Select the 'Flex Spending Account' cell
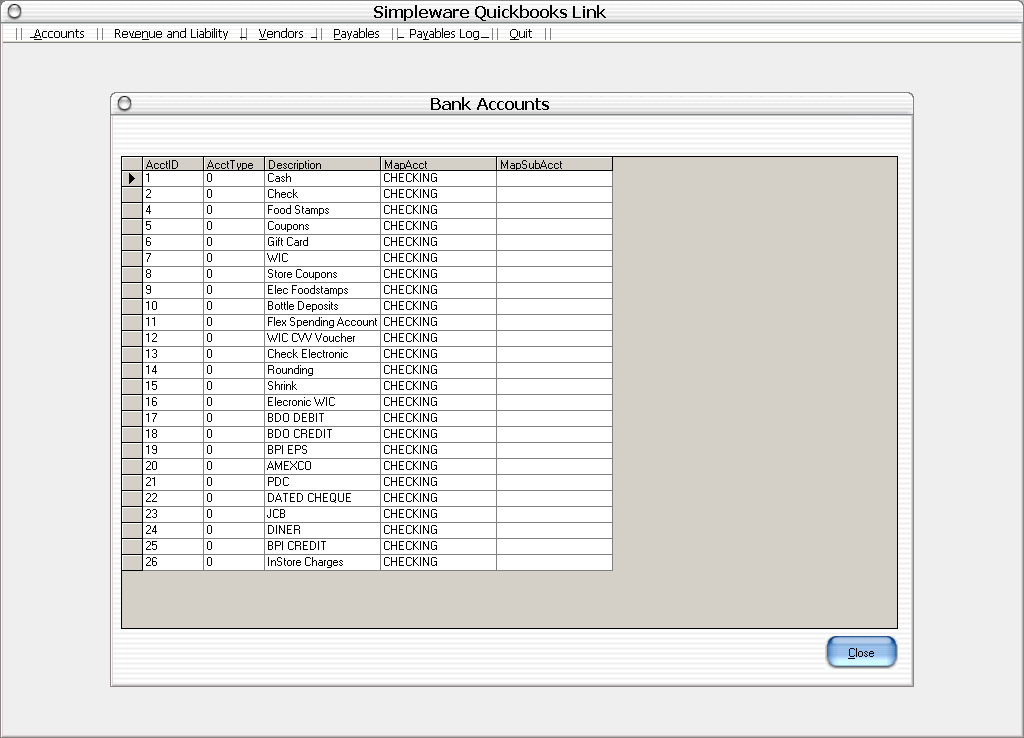 [323, 323]
